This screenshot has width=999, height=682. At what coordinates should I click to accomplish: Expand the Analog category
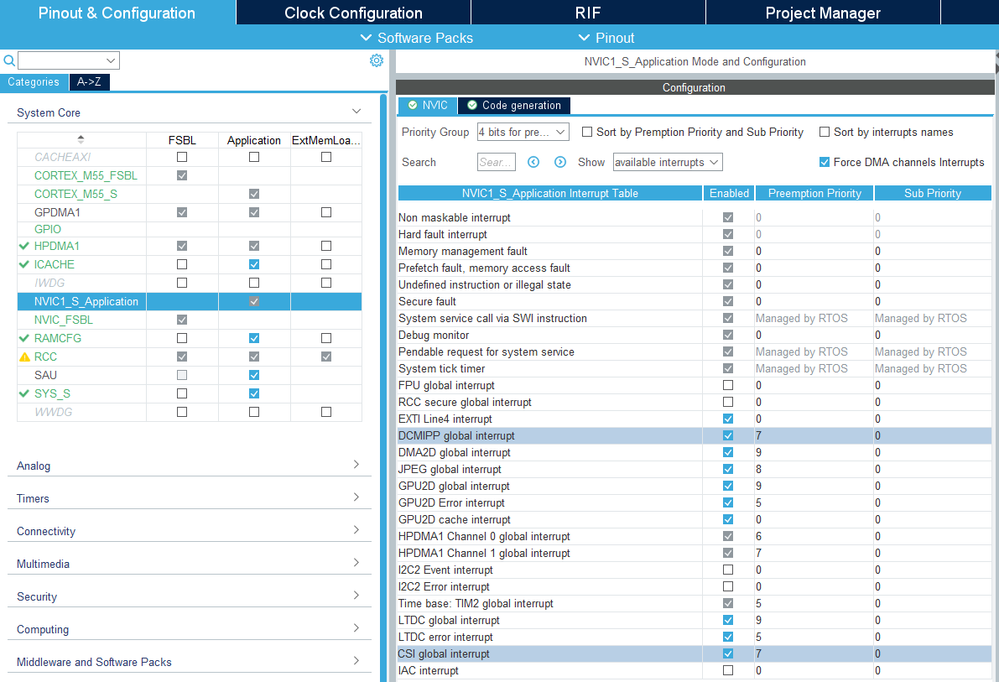point(357,465)
